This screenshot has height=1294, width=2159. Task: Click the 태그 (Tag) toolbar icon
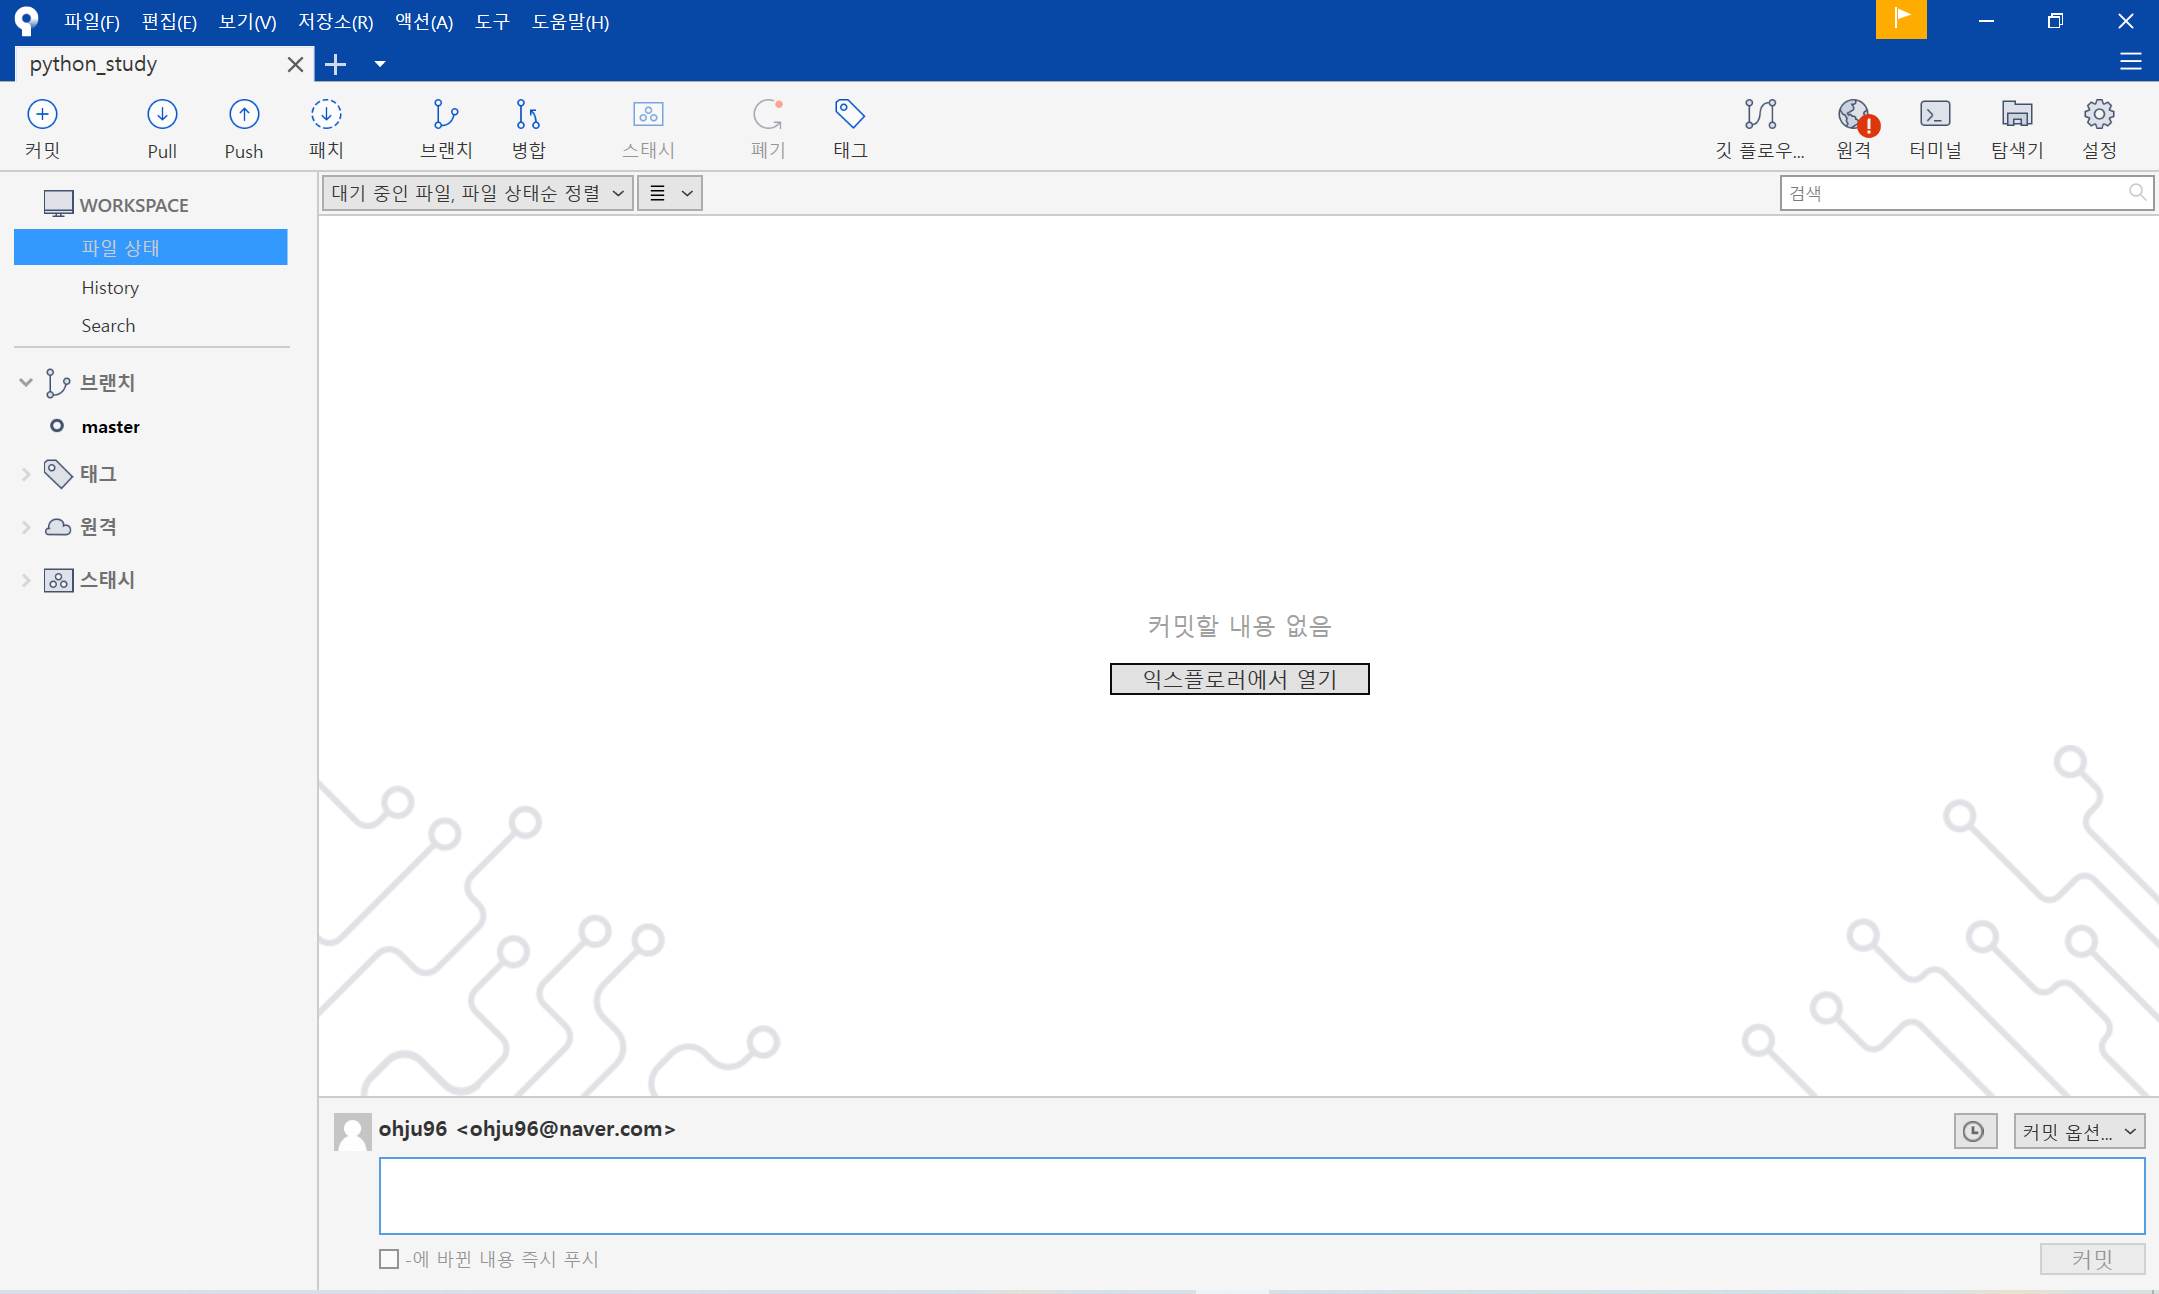pyautogui.click(x=850, y=115)
